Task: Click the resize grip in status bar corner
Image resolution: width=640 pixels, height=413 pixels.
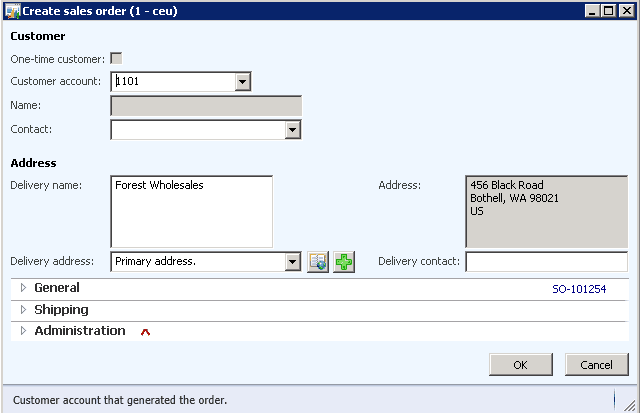Action: [x=630, y=404]
